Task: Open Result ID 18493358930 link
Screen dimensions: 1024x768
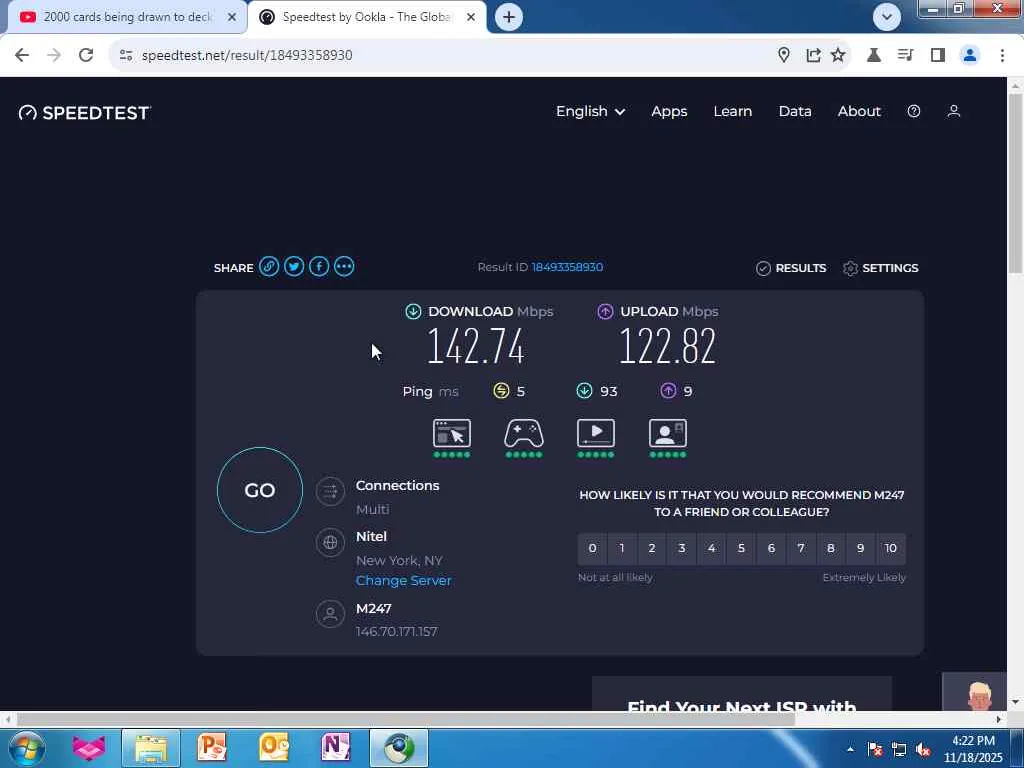Action: tap(567, 267)
